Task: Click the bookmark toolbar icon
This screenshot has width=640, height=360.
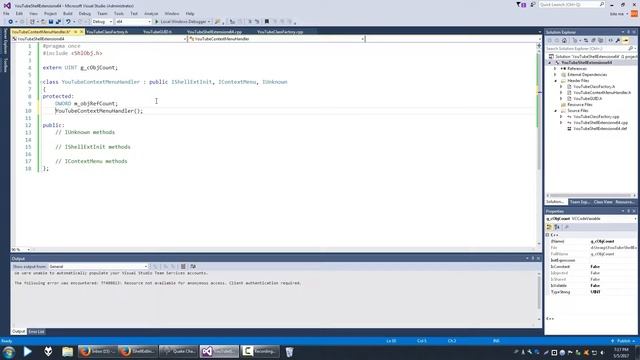Action: (x=267, y=22)
